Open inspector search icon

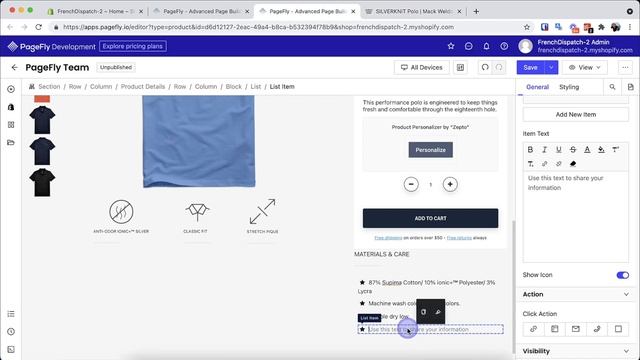click(x=612, y=87)
